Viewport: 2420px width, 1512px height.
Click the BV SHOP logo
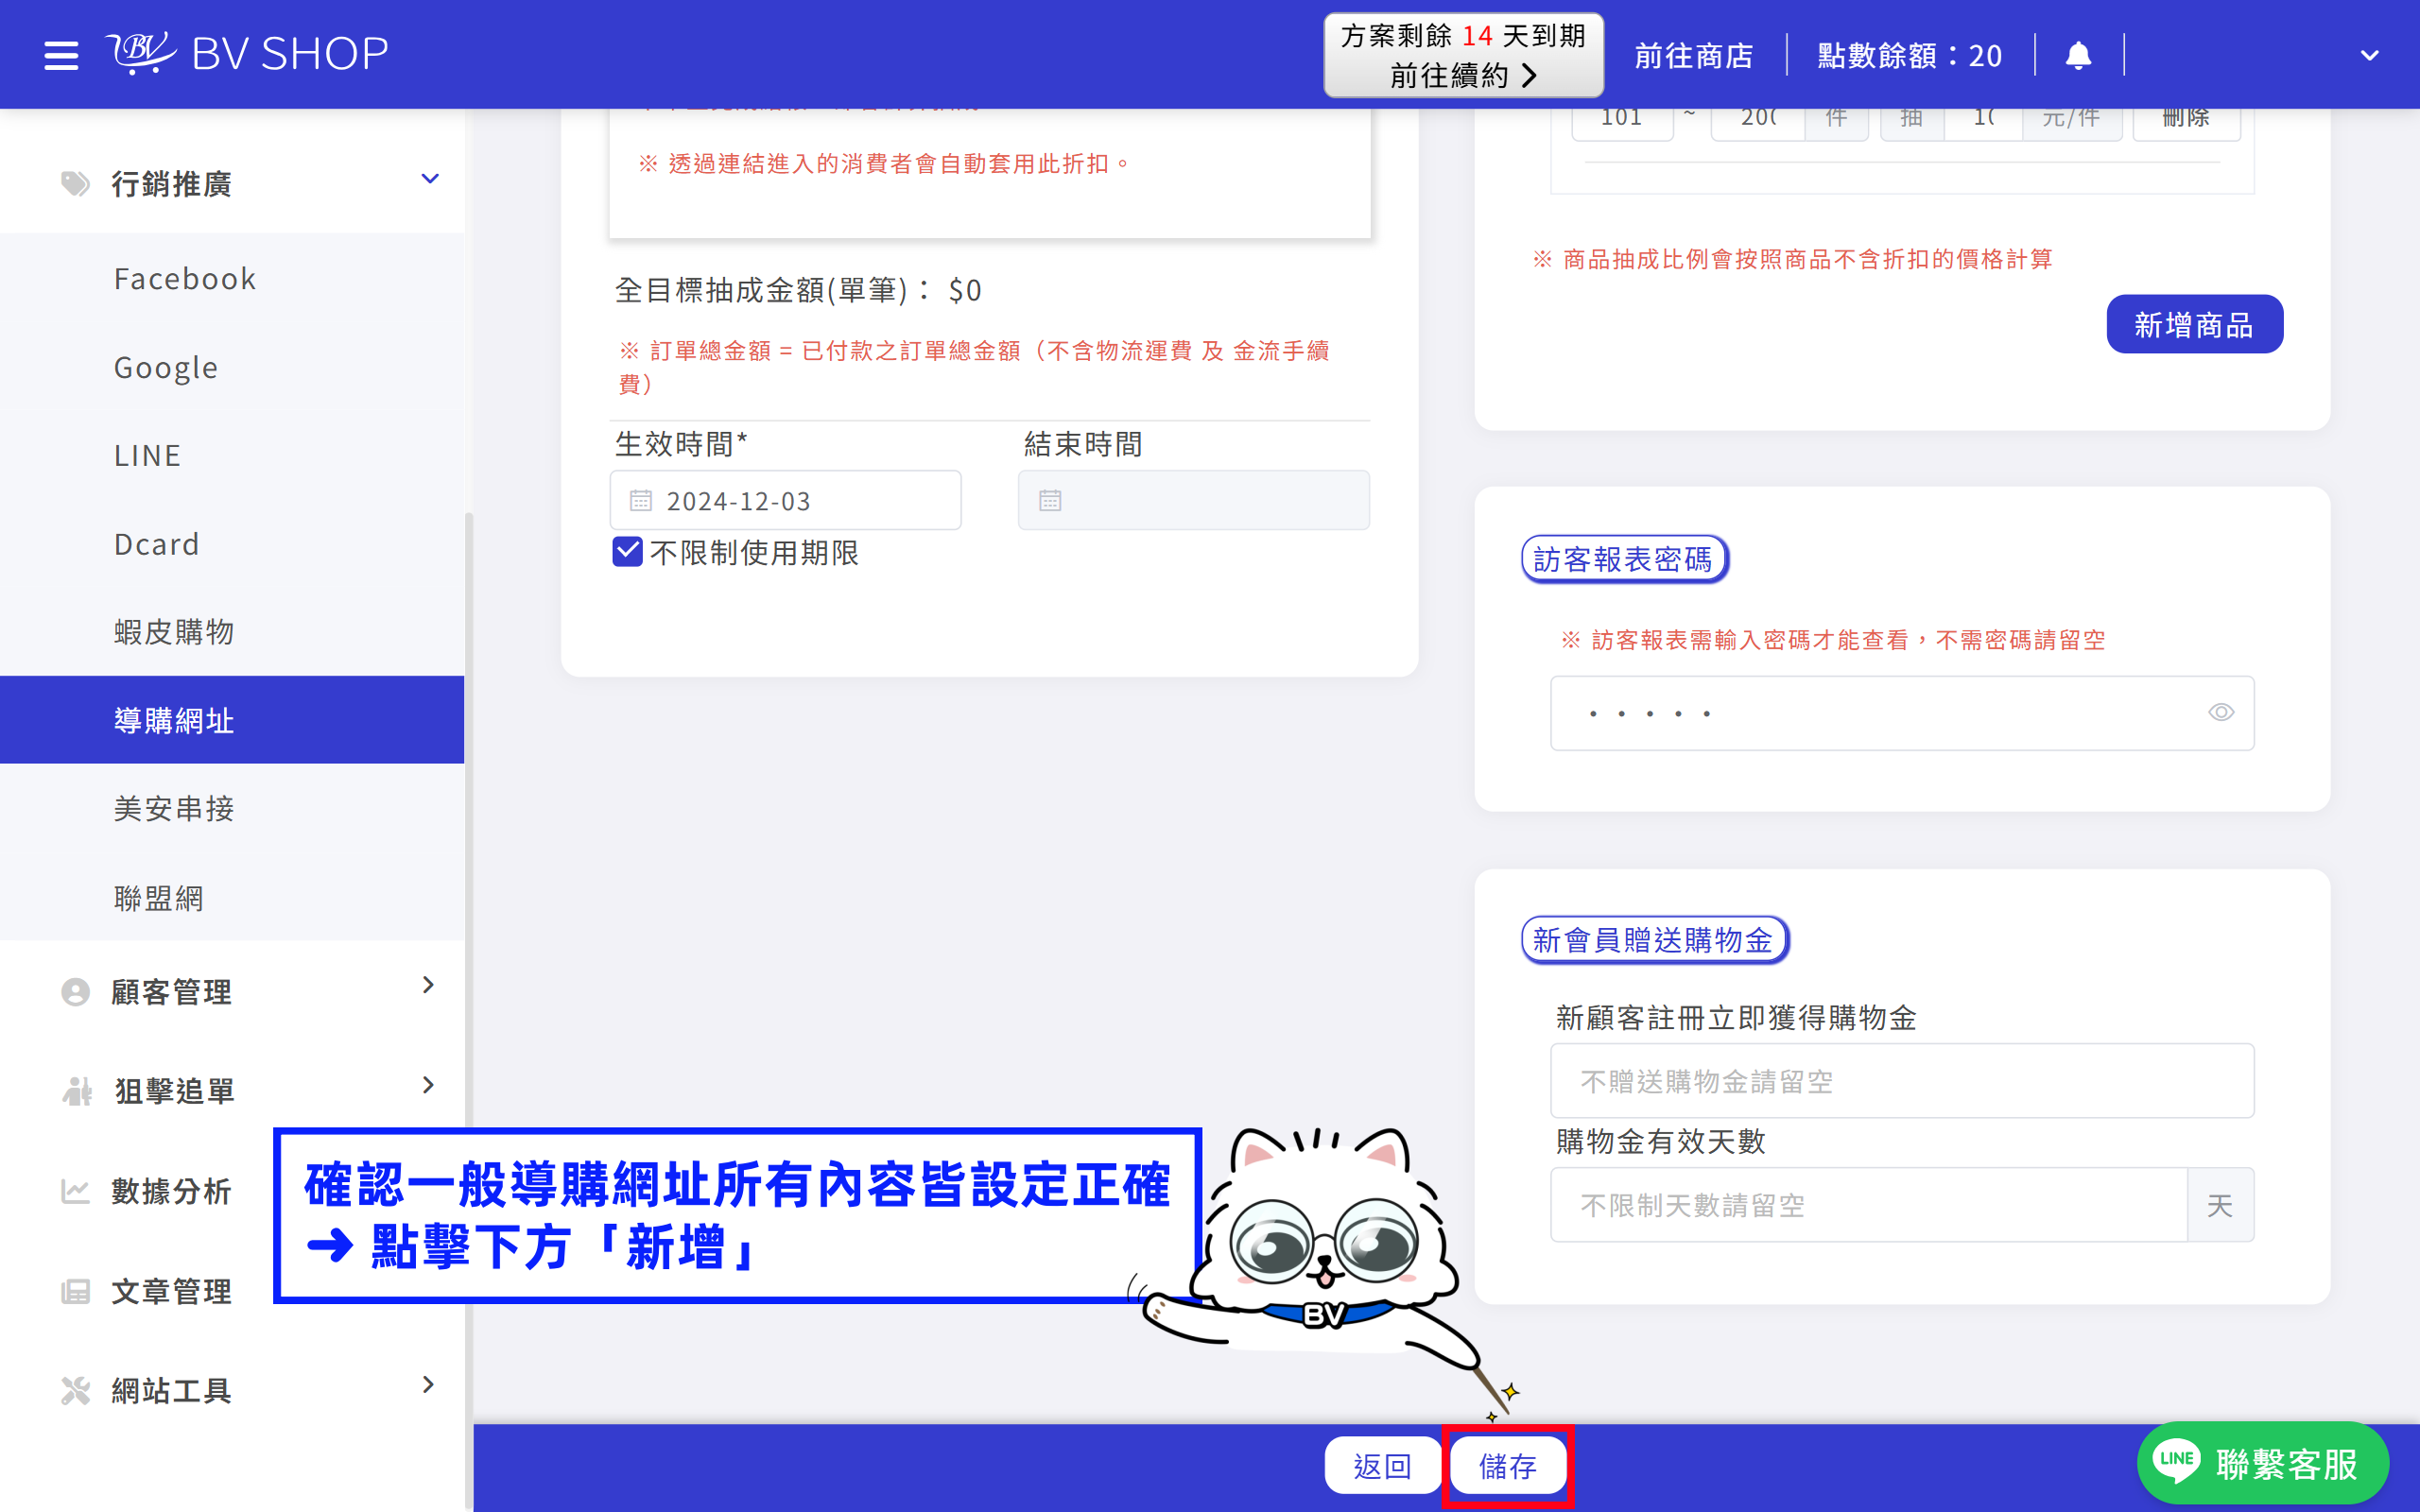(x=247, y=53)
